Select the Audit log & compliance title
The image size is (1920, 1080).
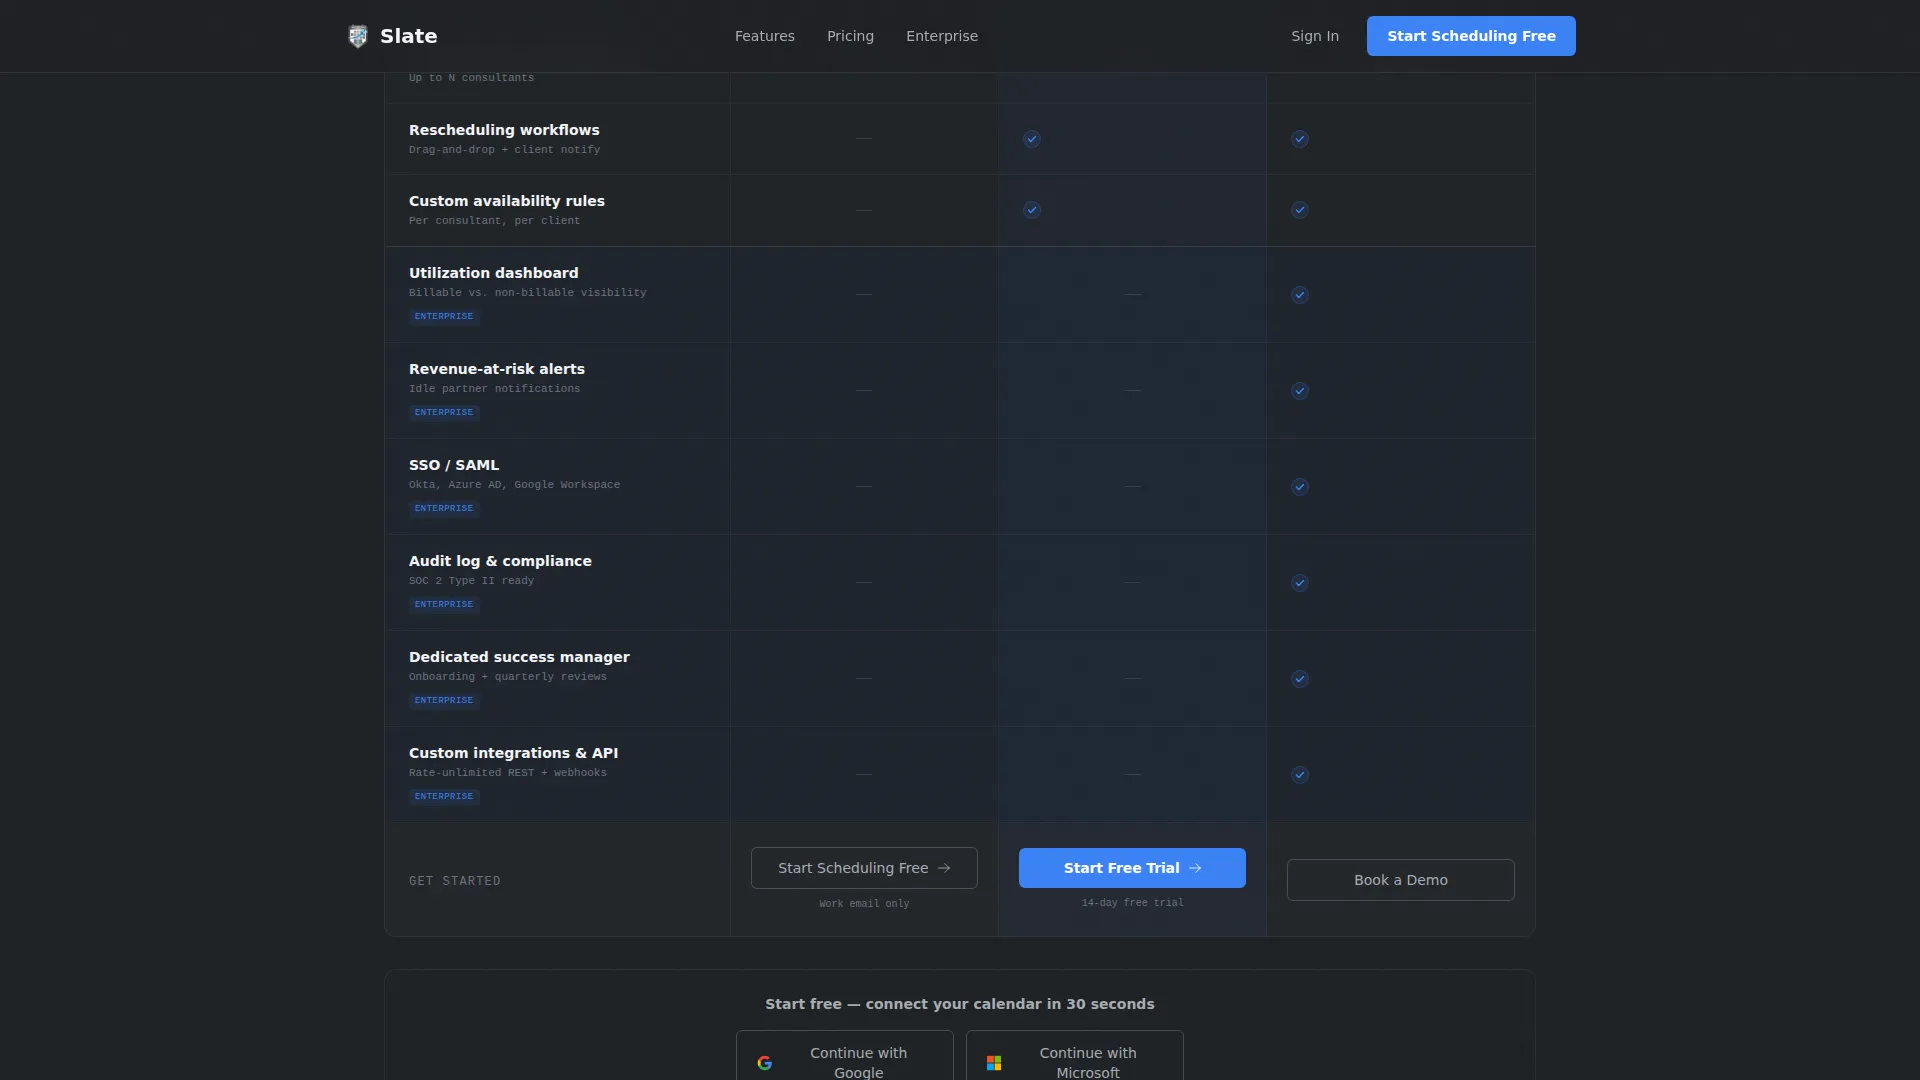coord(500,561)
